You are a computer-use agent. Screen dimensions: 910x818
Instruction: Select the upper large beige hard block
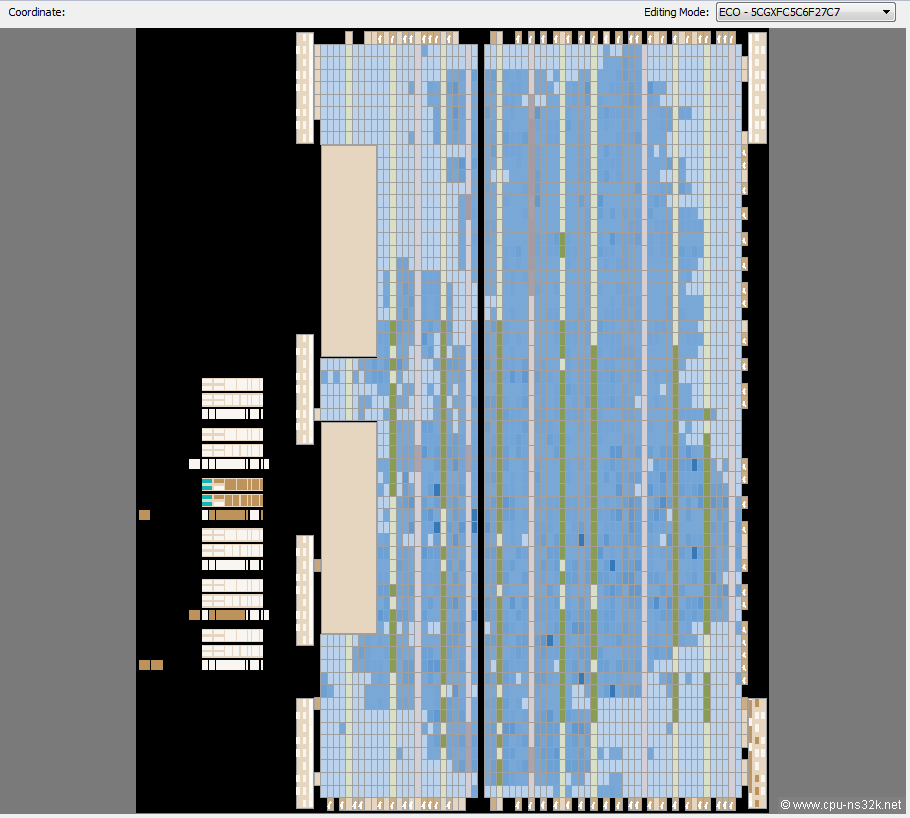tap(348, 250)
